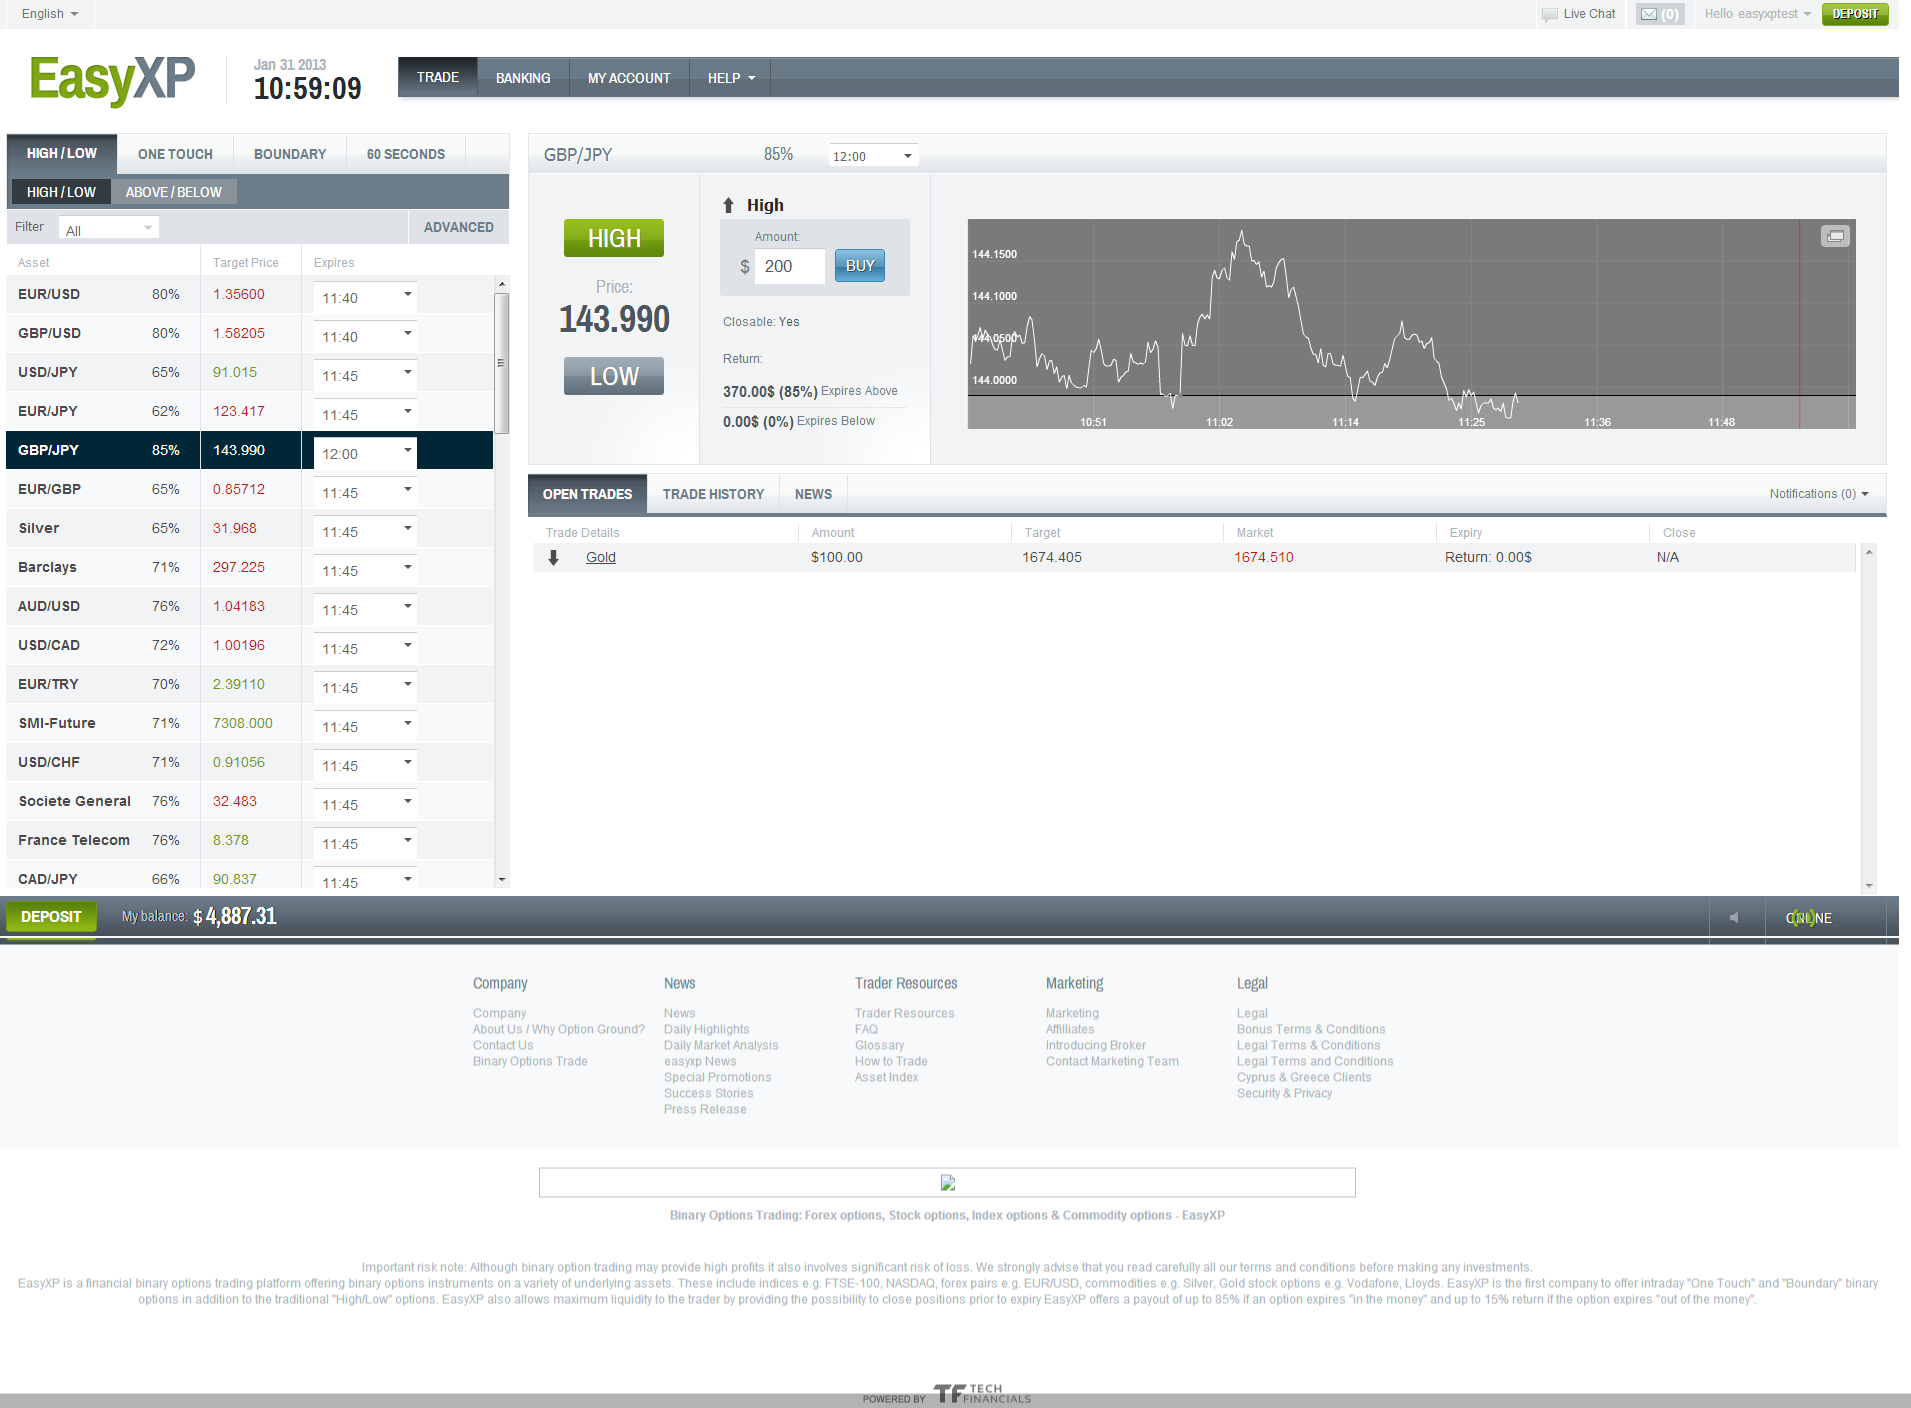
Task: Click the asset list scrollbar thumb
Action: 502,362
